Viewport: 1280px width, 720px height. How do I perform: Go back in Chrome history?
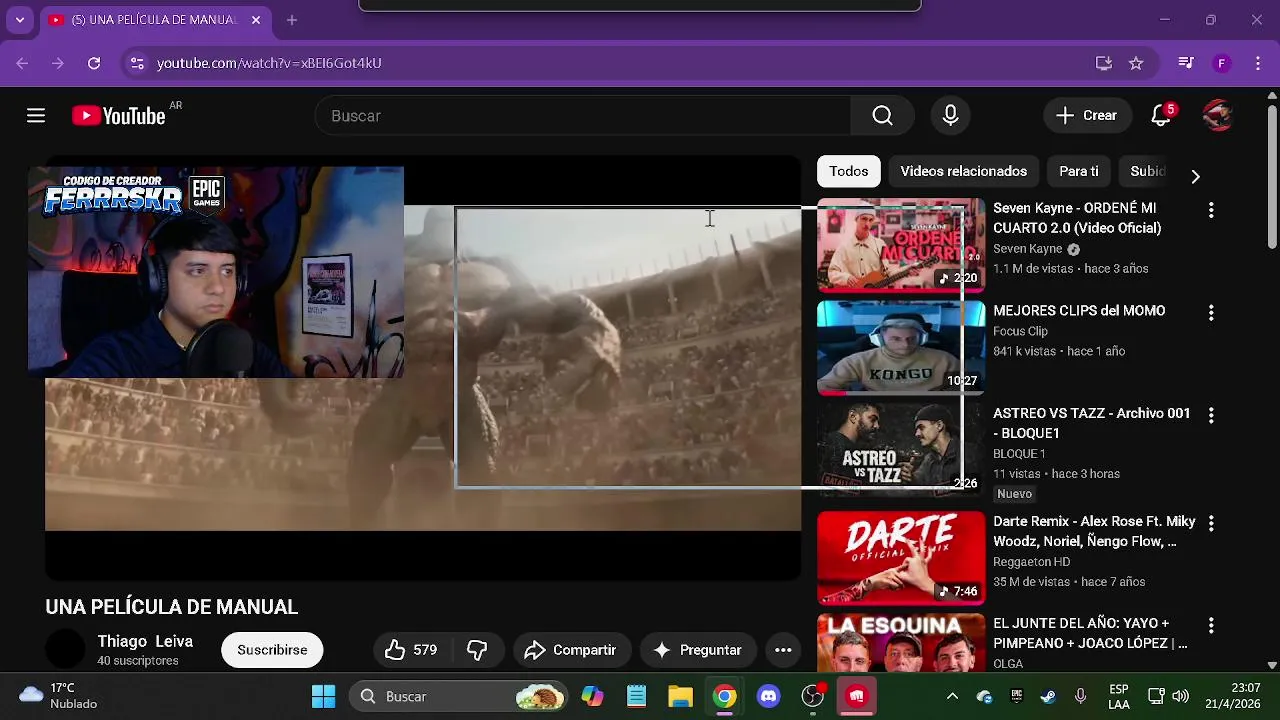tap(22, 63)
